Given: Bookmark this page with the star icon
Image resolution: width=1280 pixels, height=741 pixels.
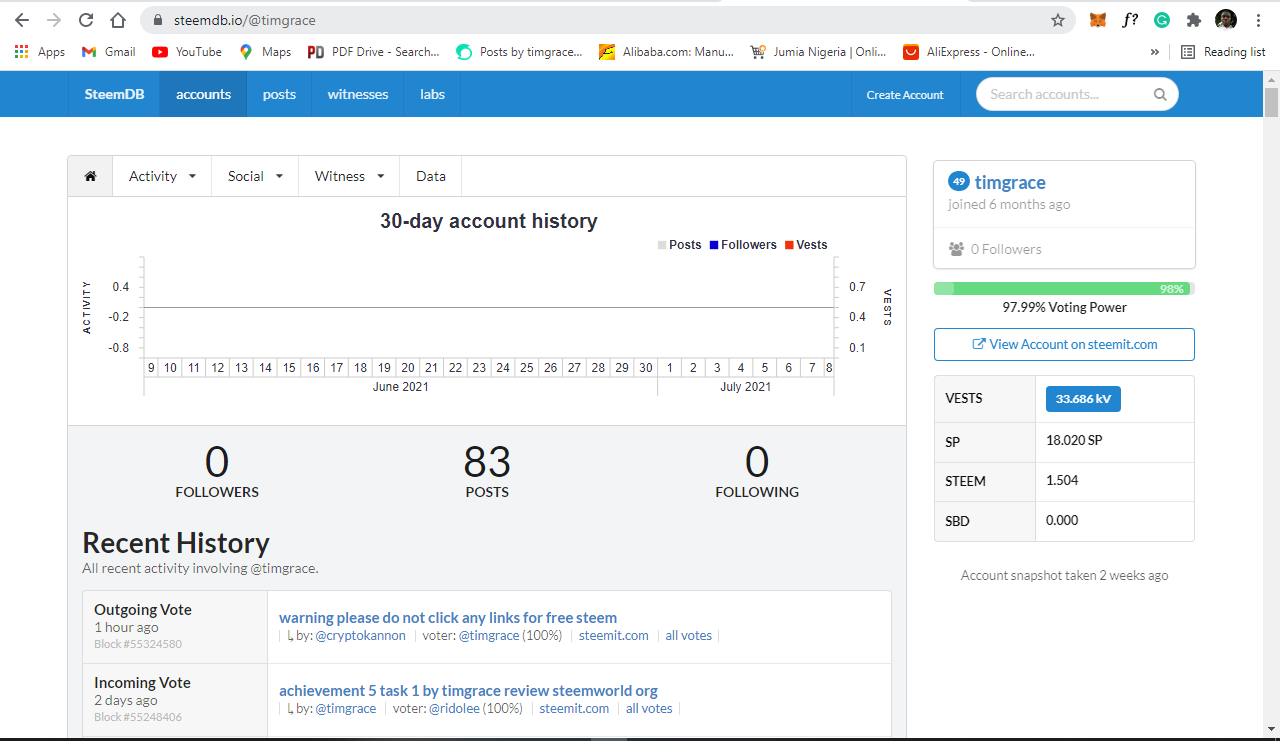Looking at the screenshot, I should coord(1057,20).
